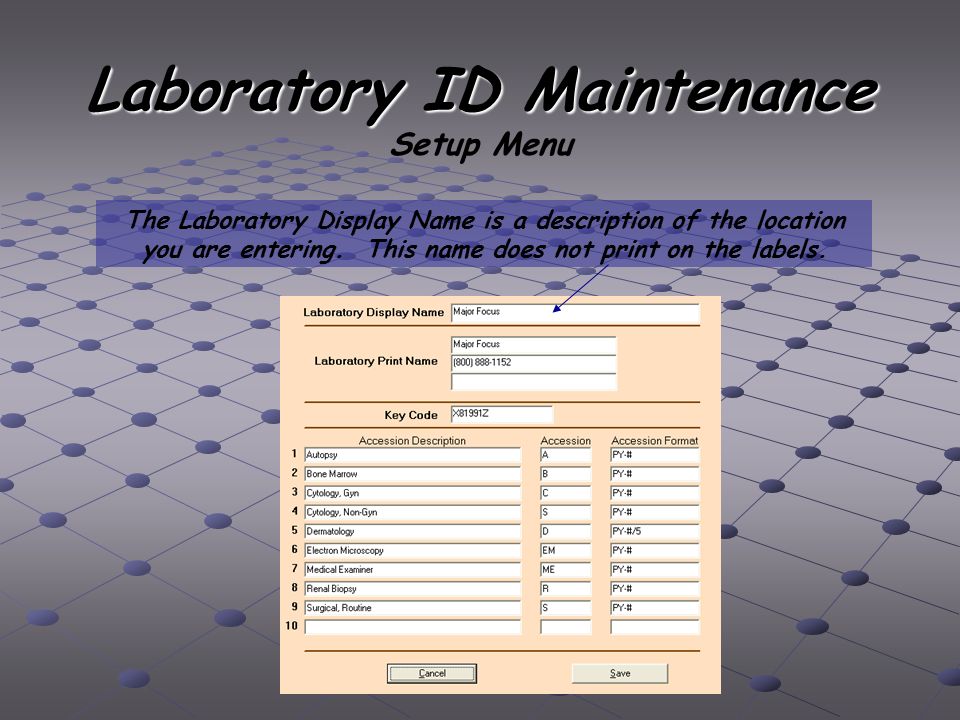Click Accession Format field for Cytology, Gyn
This screenshot has height=720, width=960.
tap(654, 493)
